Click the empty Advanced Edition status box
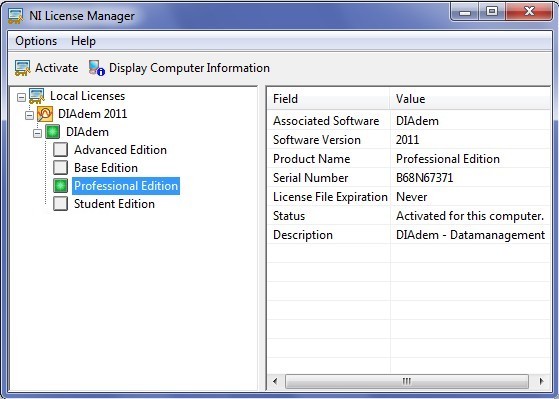The width and height of the screenshot is (559, 399). pos(61,150)
